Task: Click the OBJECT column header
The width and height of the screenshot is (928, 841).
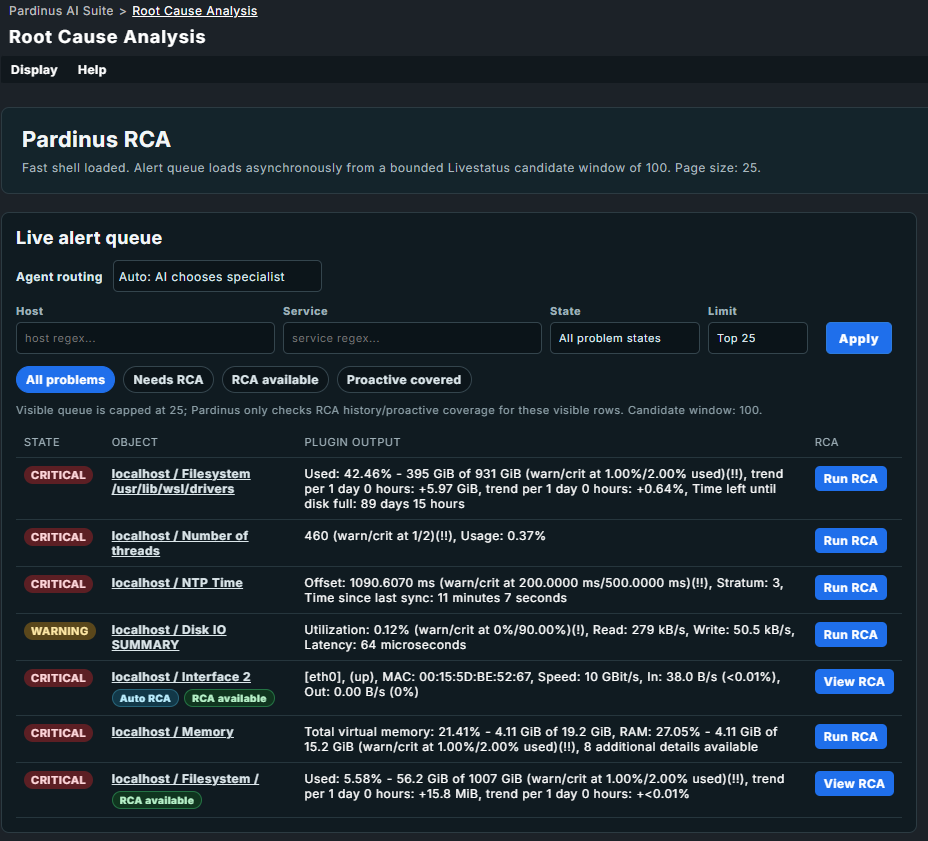Action: point(134,442)
